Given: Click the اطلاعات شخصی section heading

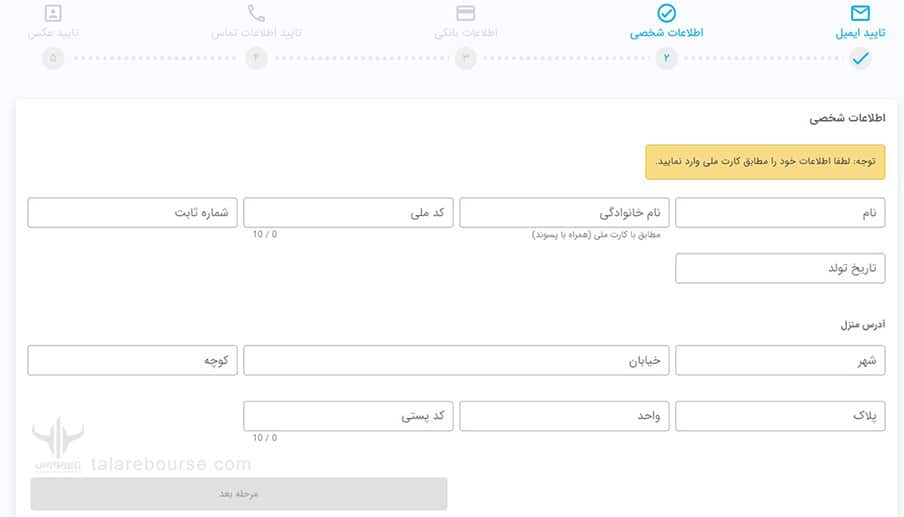Looking at the screenshot, I should 847,118.
